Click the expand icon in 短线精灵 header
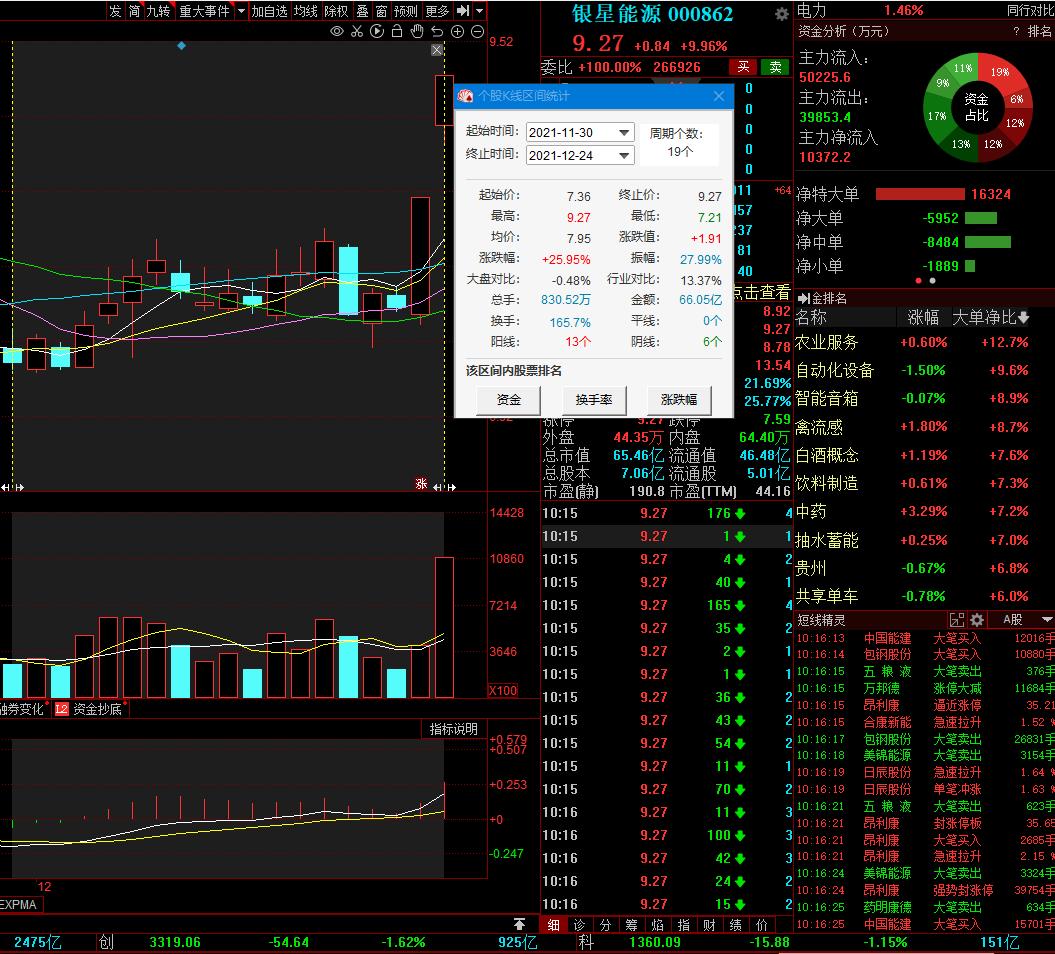The image size is (1055, 954). click(x=956, y=620)
